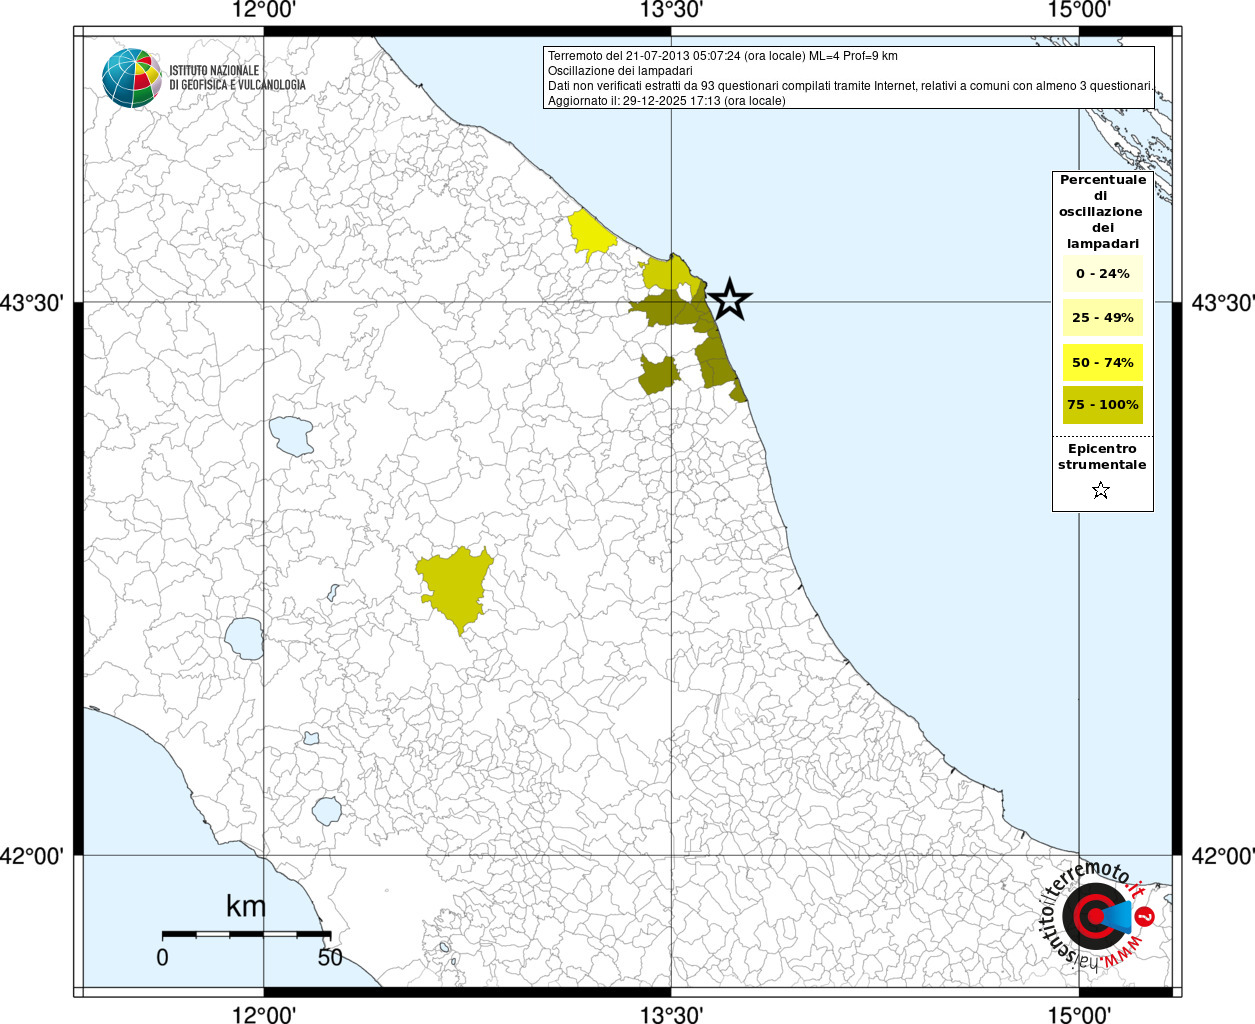Click the bottom 13°30' longitude label
Screen dimensions: 1255x1024
point(671,1014)
